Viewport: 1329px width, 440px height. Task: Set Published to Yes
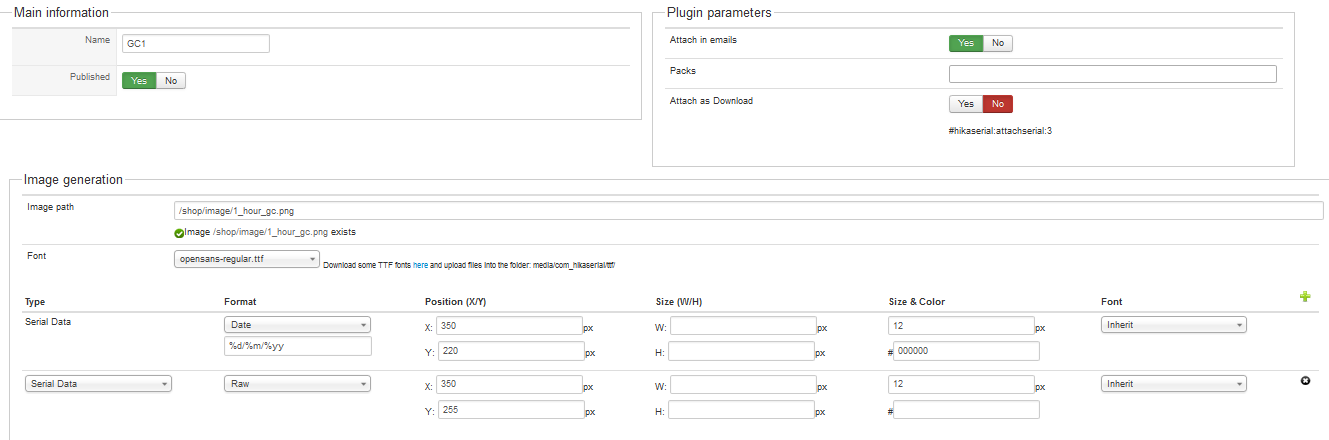point(139,81)
